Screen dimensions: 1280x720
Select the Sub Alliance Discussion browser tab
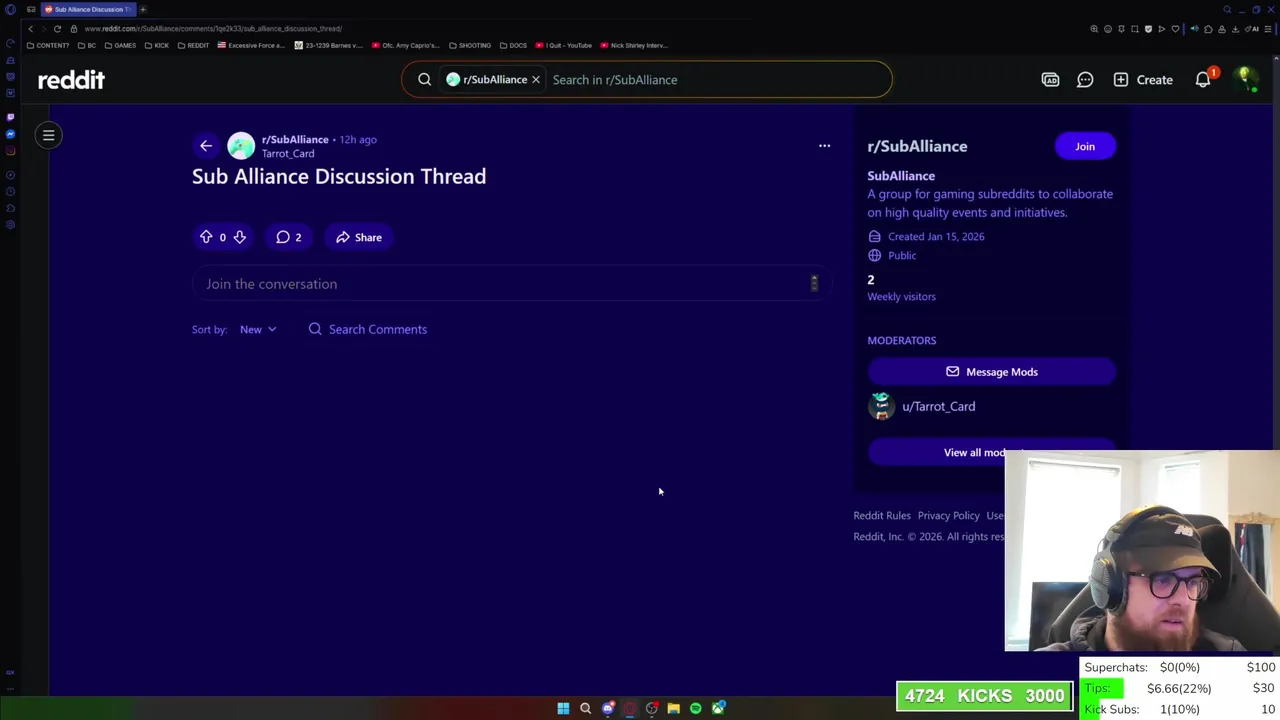tap(88, 9)
